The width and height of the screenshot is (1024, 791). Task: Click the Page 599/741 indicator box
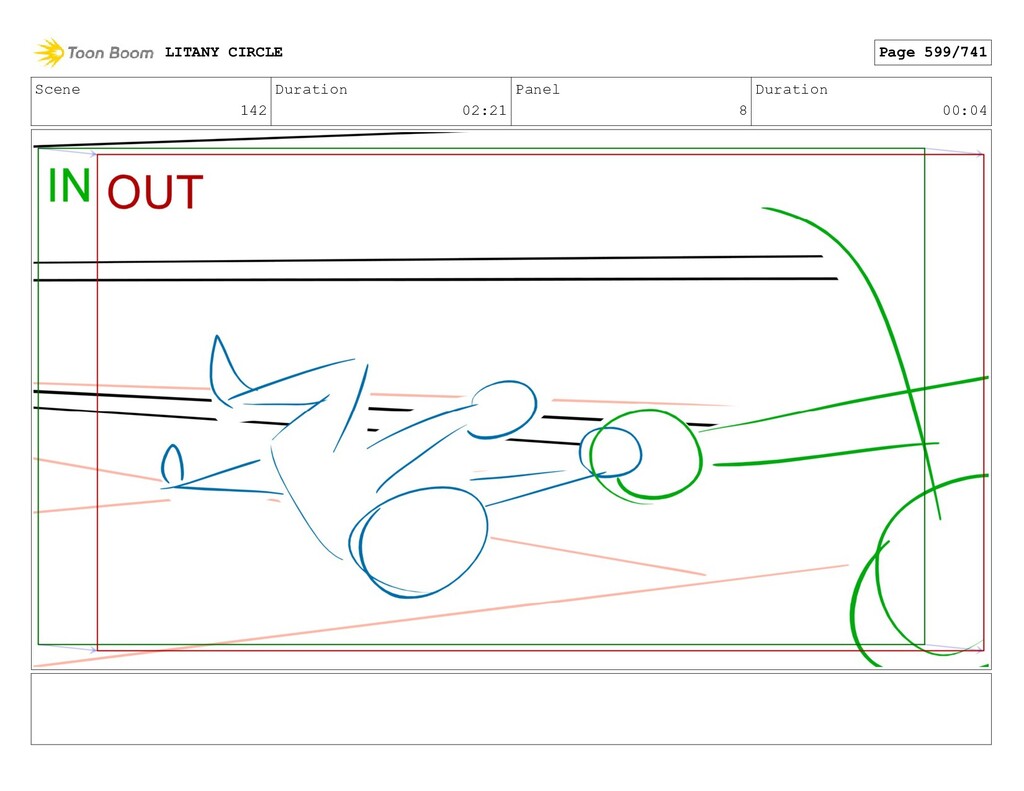tap(933, 52)
